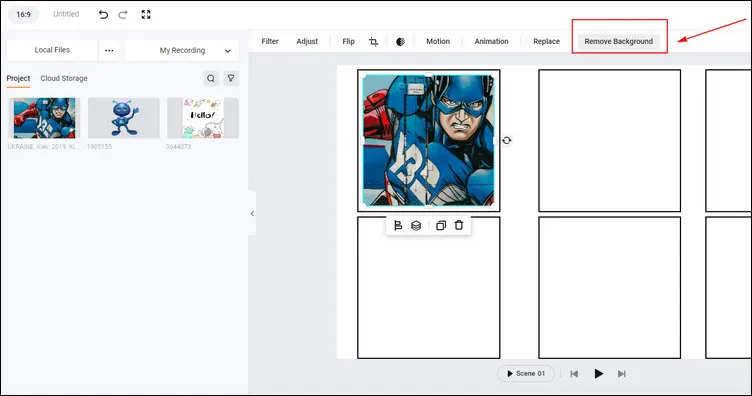The height and width of the screenshot is (396, 752).
Task: Click the Scene 01 play button
Action: tap(526, 373)
